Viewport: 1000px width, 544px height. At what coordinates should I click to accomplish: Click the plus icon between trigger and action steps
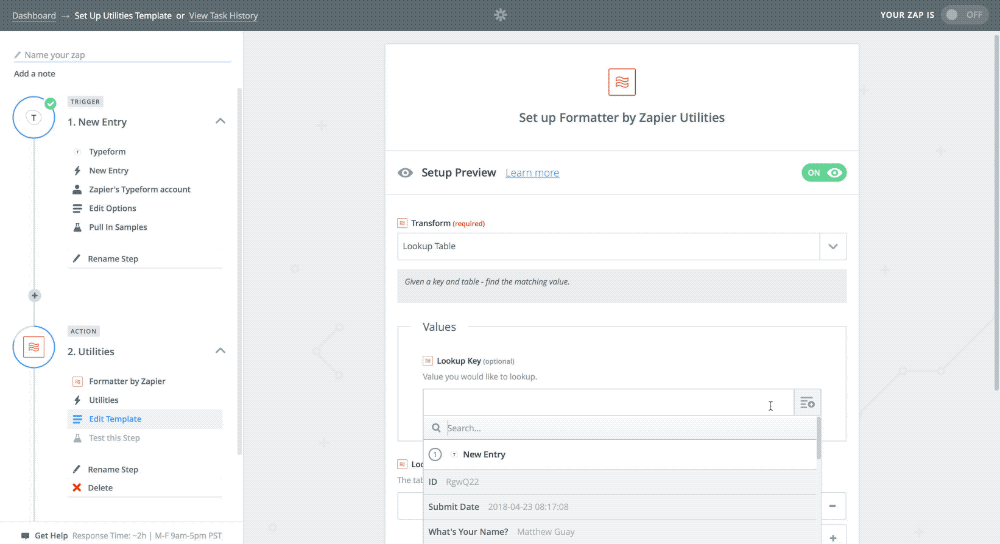pos(34,295)
